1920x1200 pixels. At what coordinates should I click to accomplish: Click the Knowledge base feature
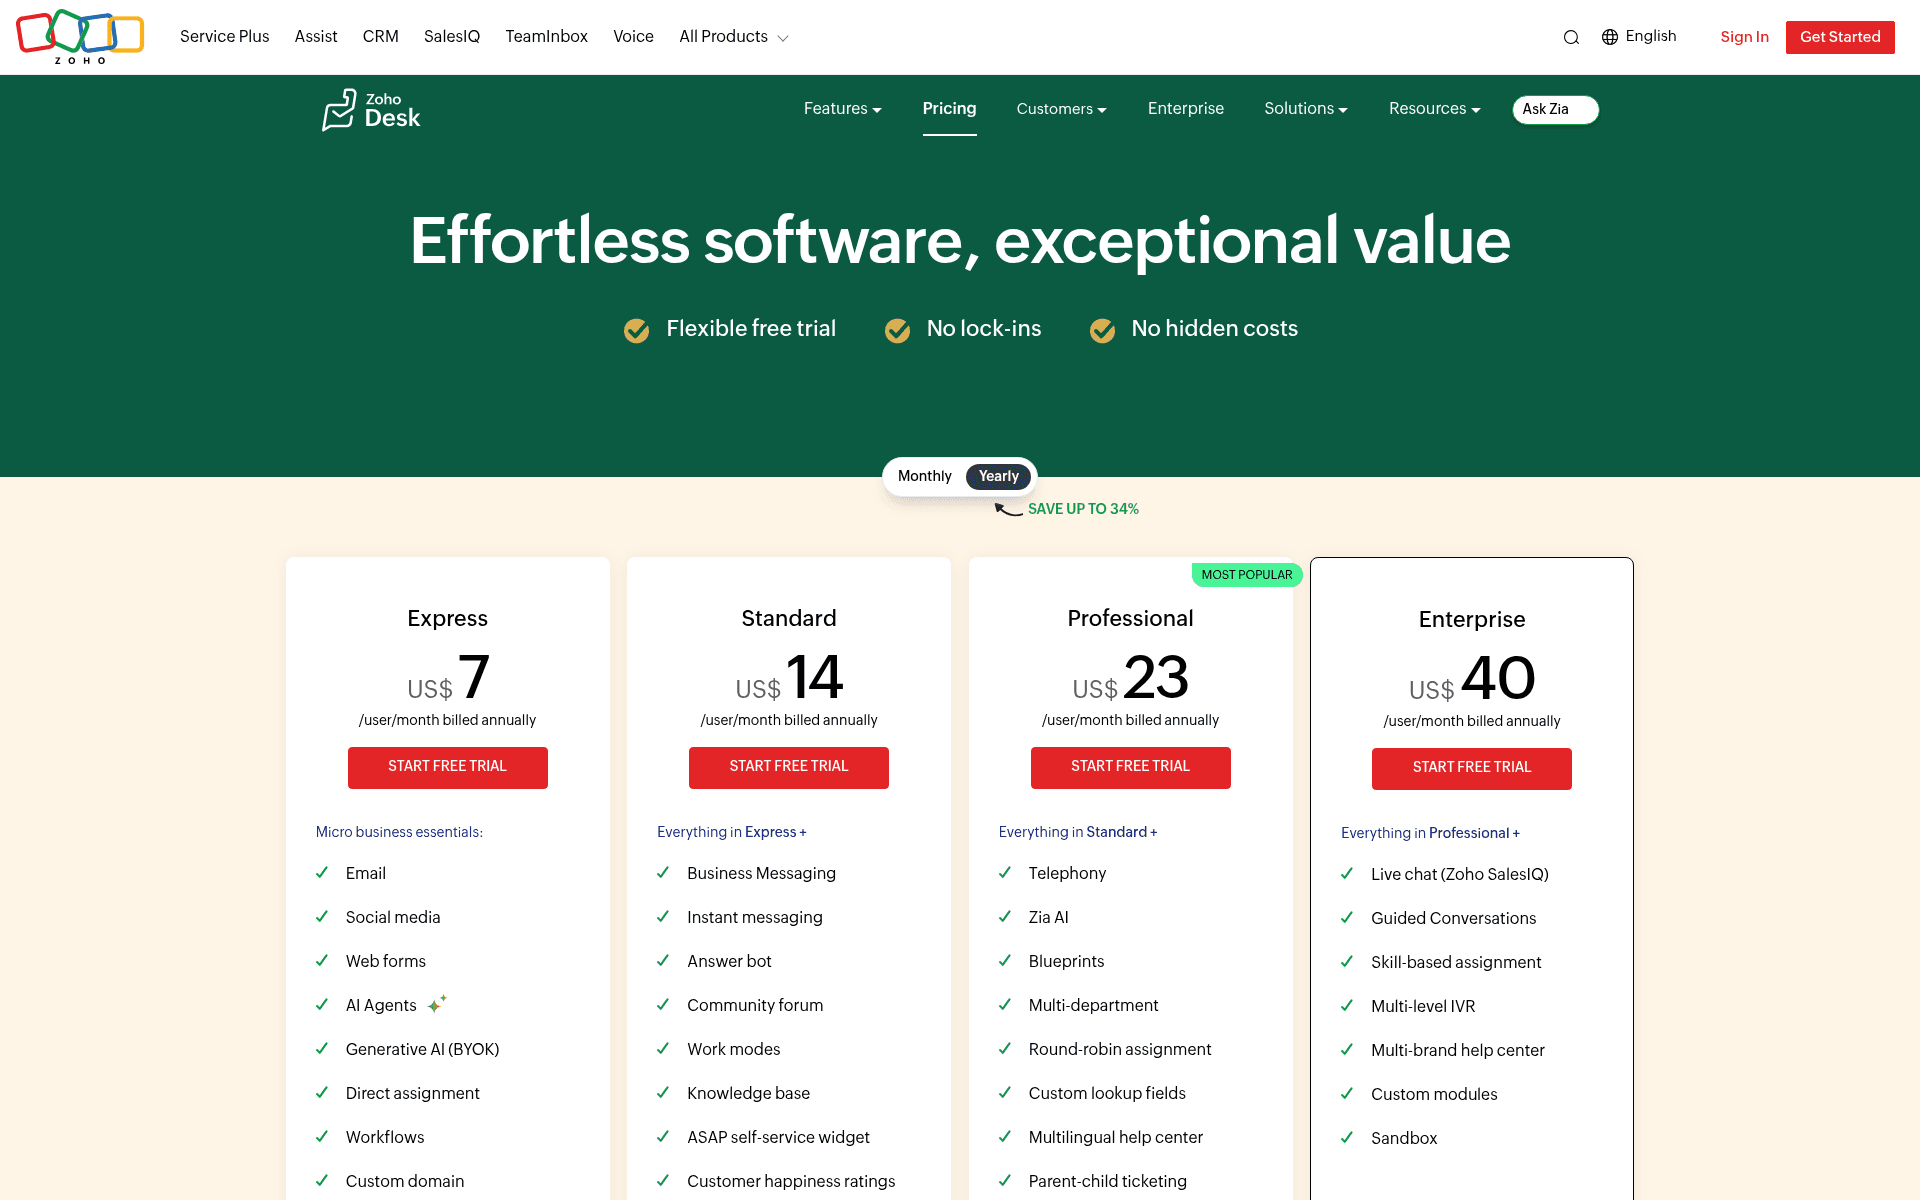(748, 1093)
